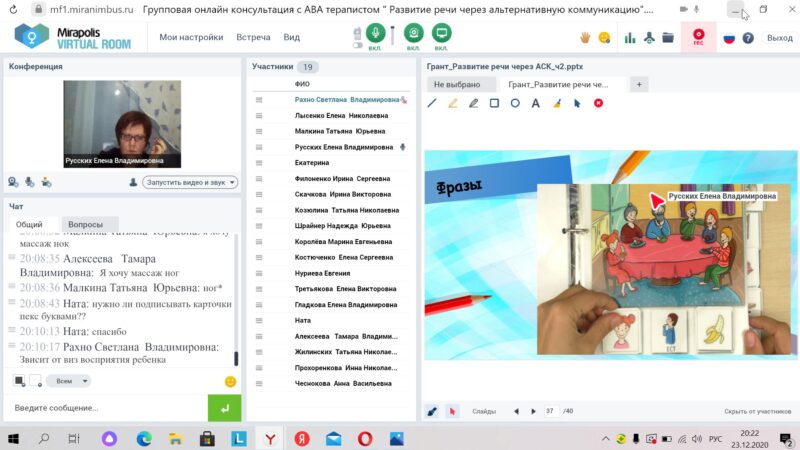Flip the small switch beside the microphone
800x450 pixels.
click(x=358, y=45)
